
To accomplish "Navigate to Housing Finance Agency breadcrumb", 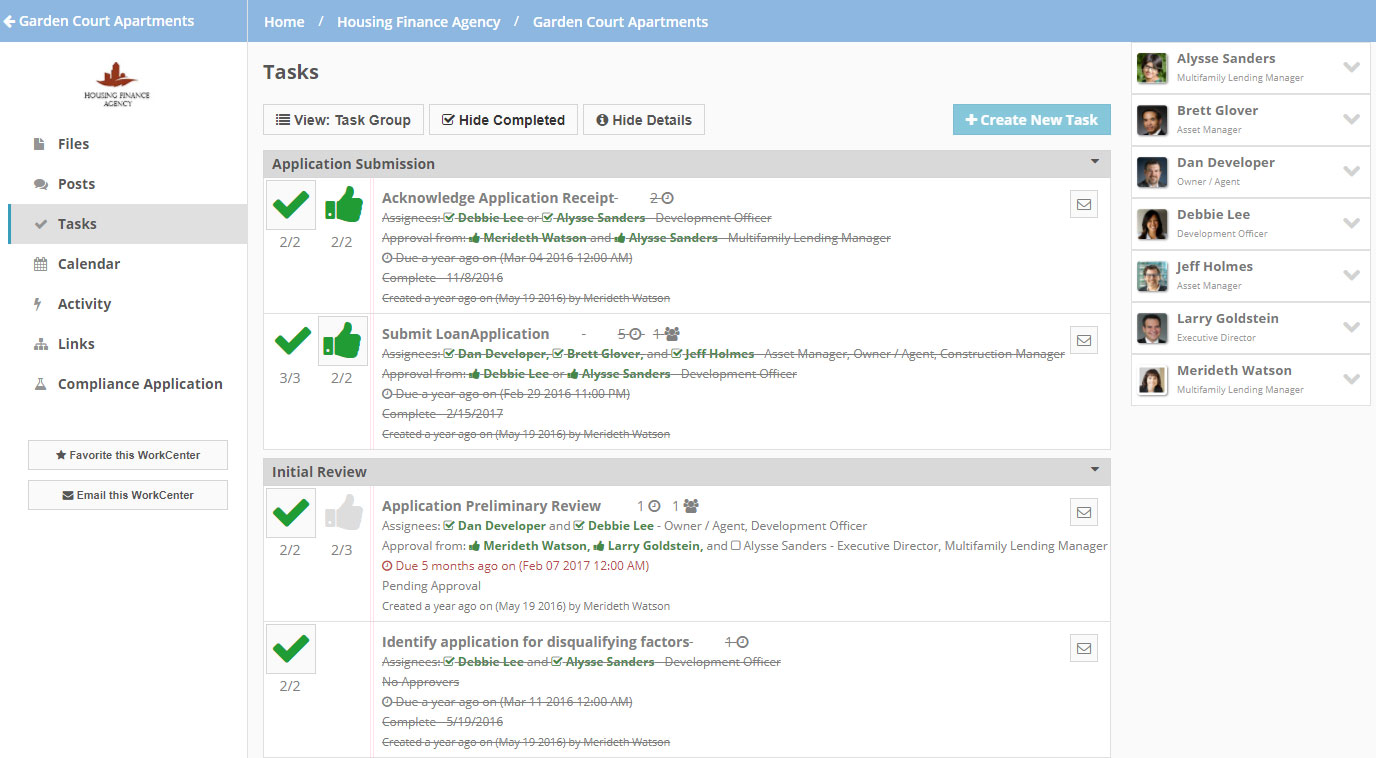I will (418, 21).
